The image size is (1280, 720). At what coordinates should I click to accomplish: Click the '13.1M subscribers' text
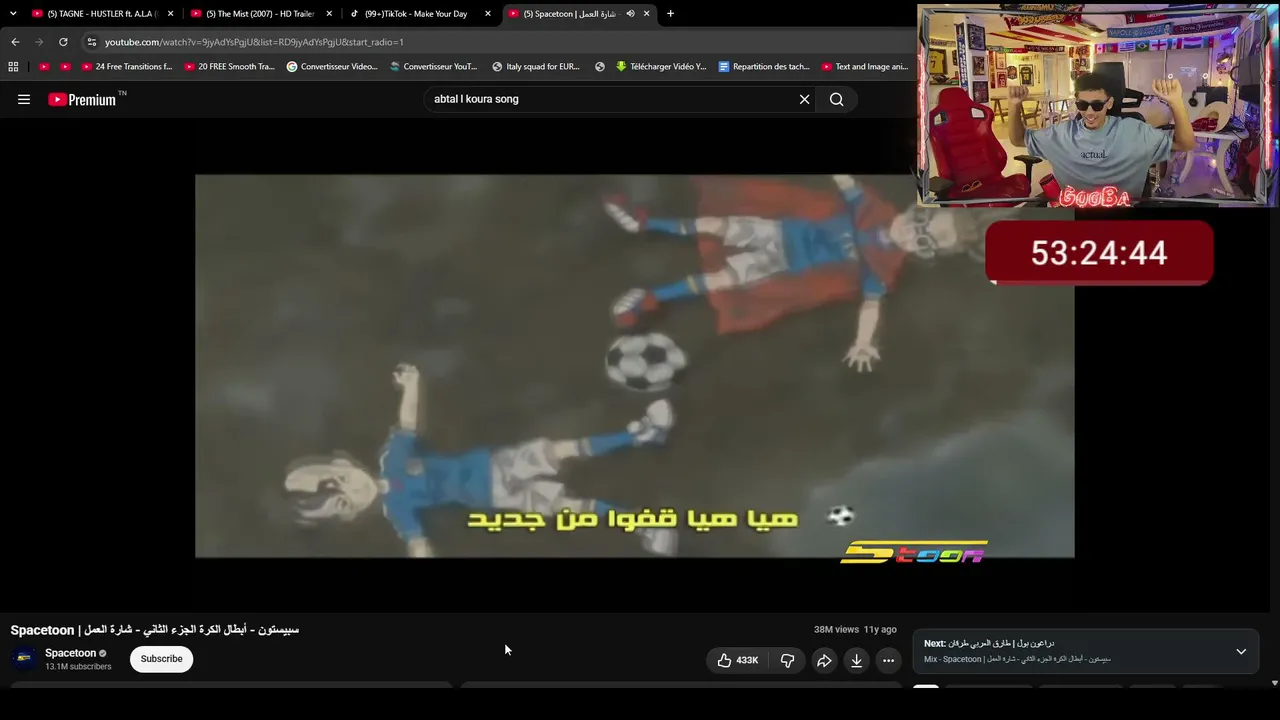click(78, 667)
